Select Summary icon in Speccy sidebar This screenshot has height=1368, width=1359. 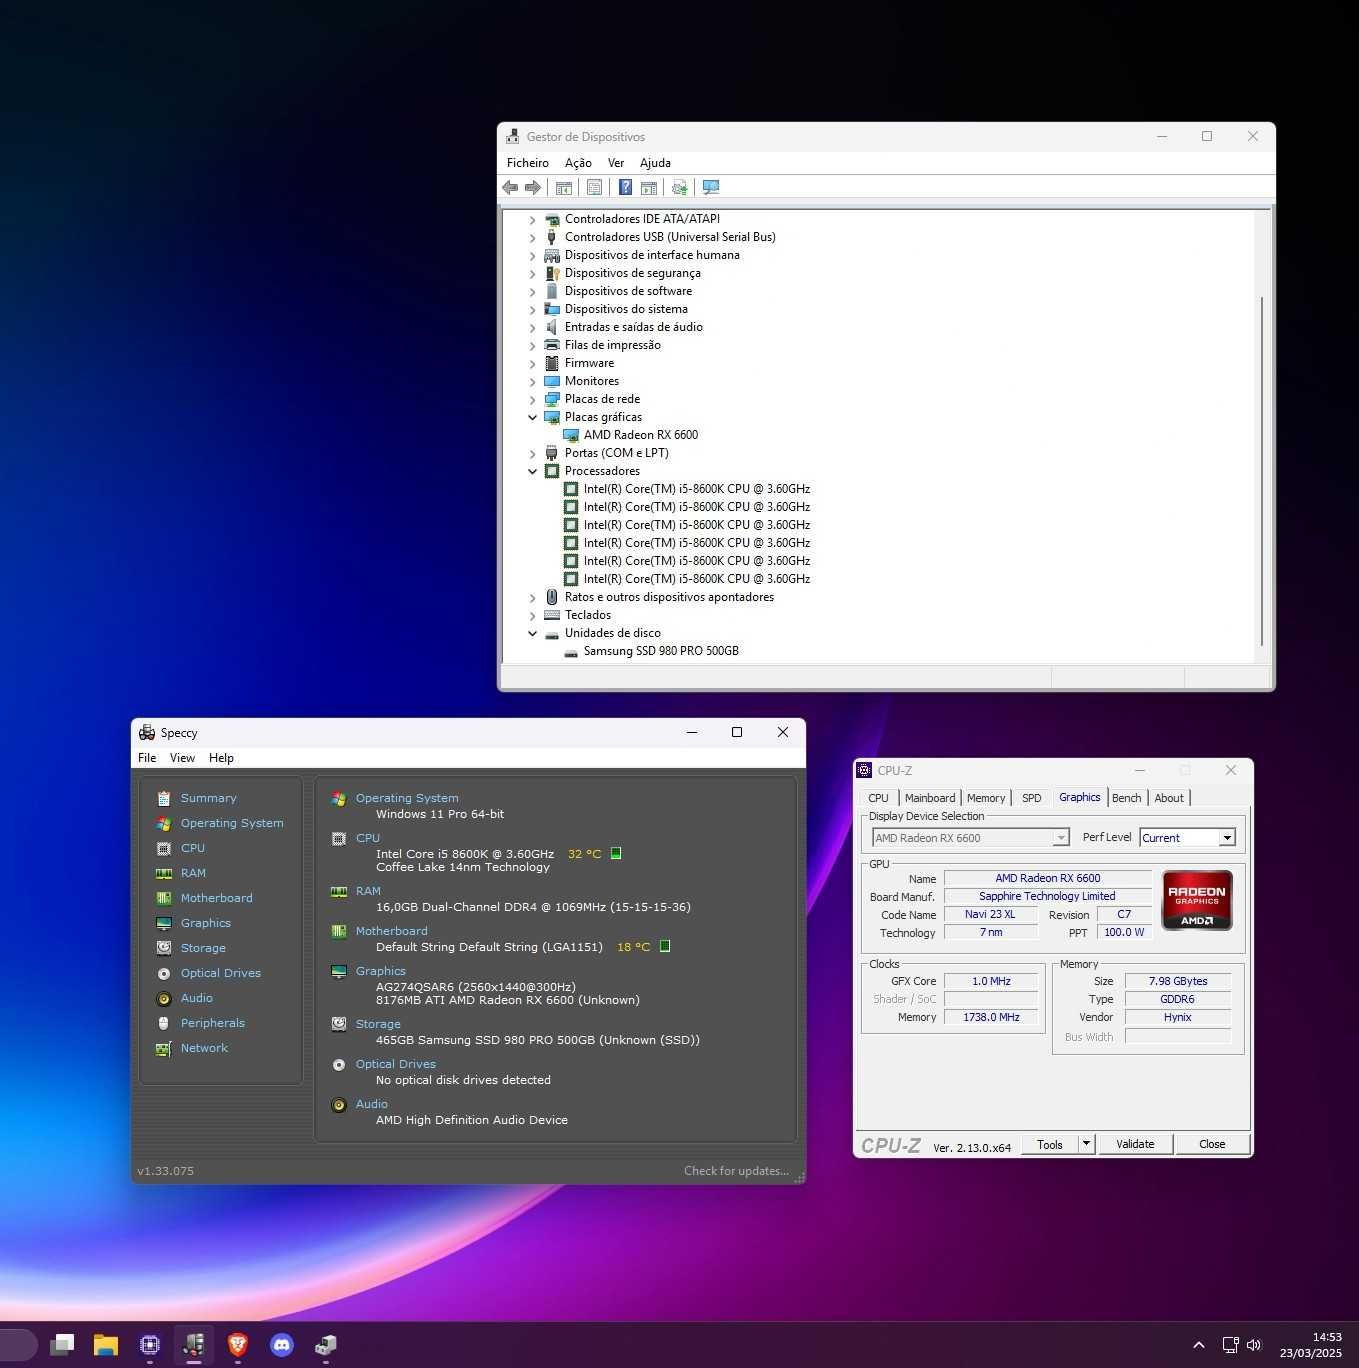(x=164, y=798)
